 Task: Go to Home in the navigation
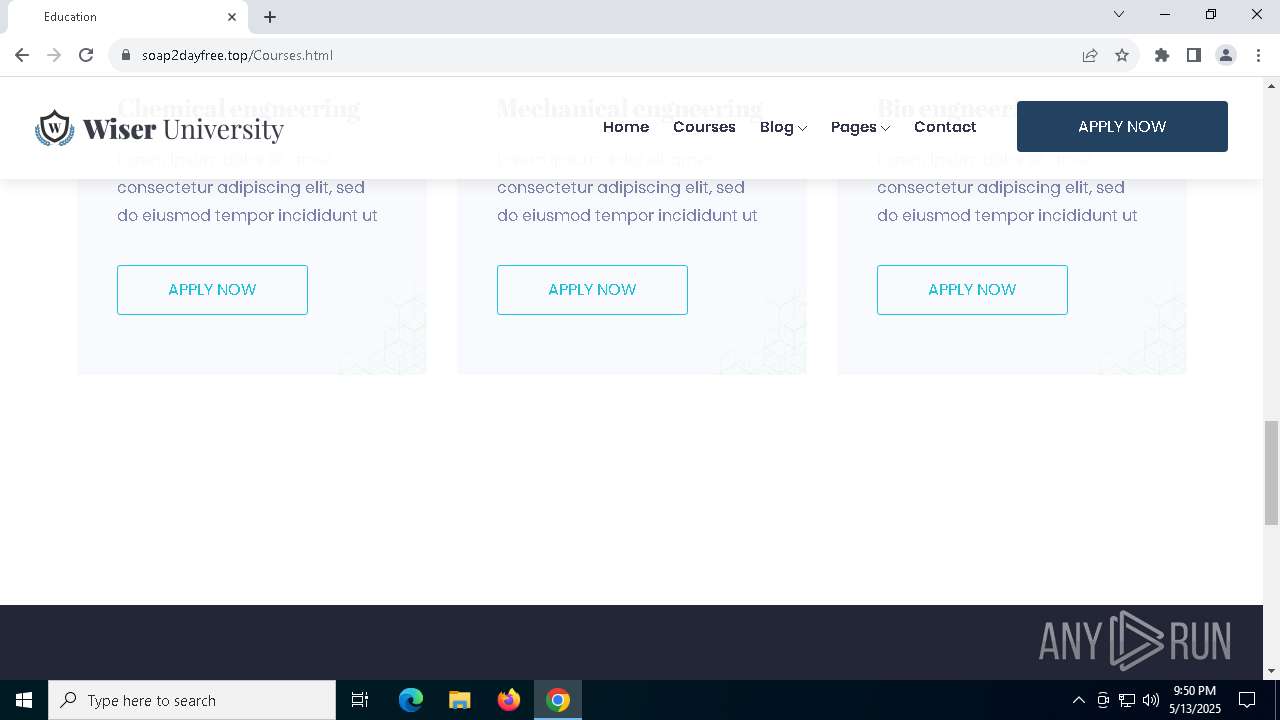tap(626, 127)
